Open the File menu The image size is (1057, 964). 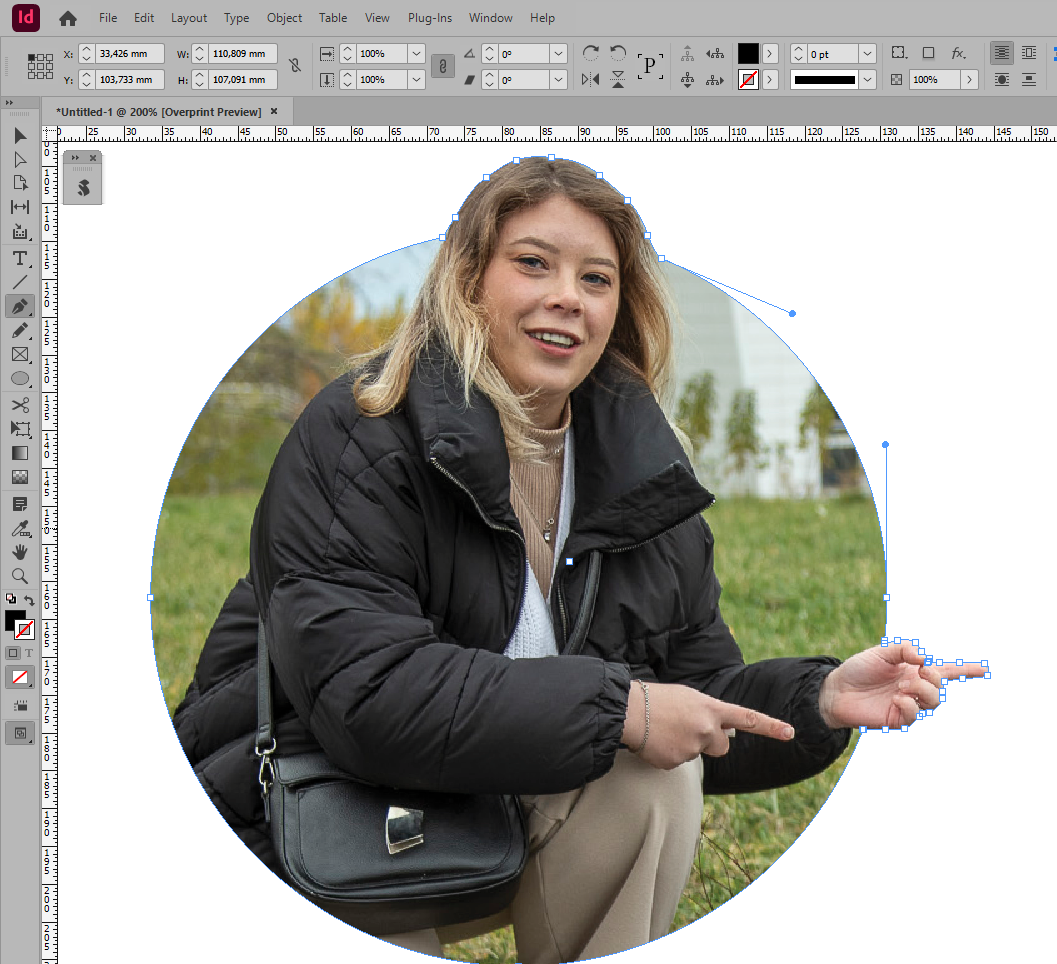(x=108, y=18)
